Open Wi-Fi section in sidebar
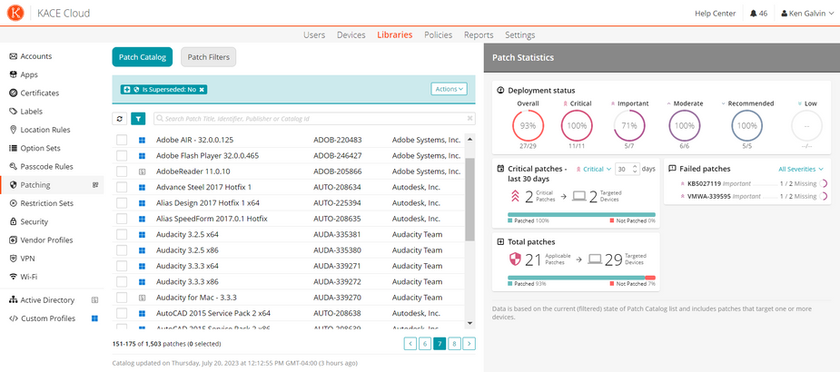Image resolution: width=840 pixels, height=372 pixels. tap(29, 277)
